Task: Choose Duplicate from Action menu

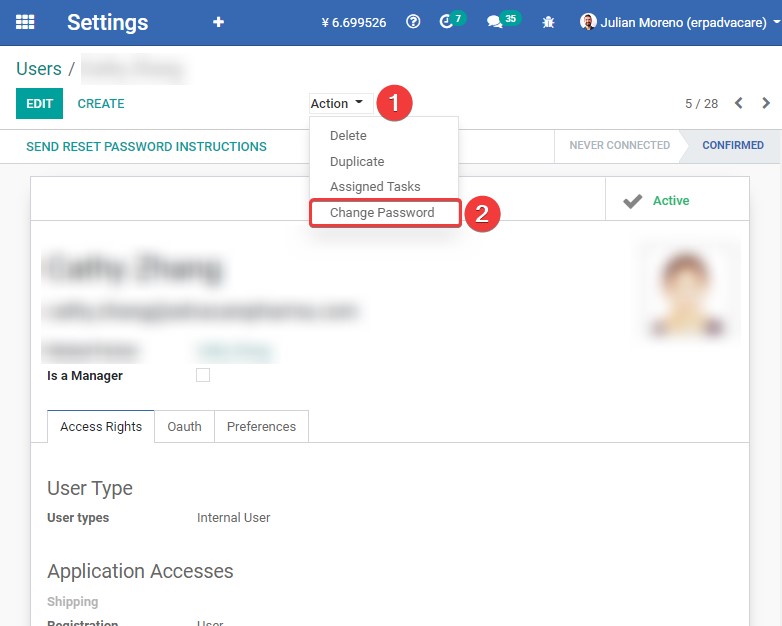Action: [x=384, y=162]
